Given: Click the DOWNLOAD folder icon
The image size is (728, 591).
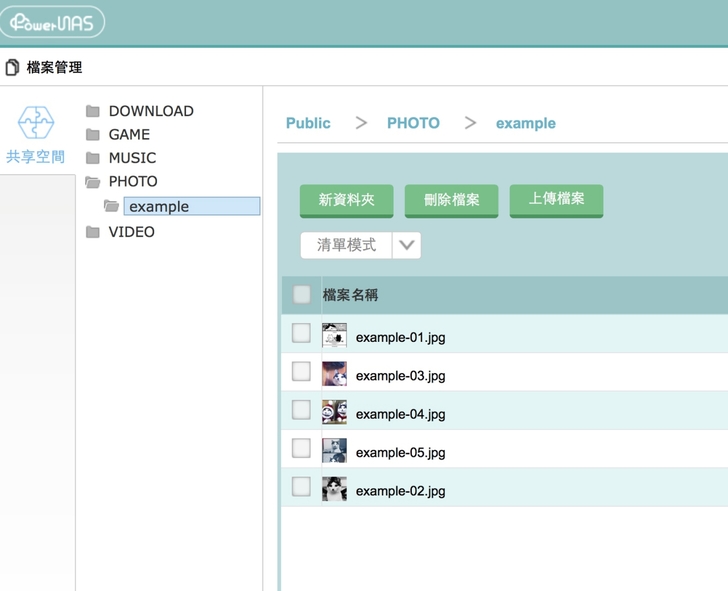Looking at the screenshot, I should [x=93, y=111].
